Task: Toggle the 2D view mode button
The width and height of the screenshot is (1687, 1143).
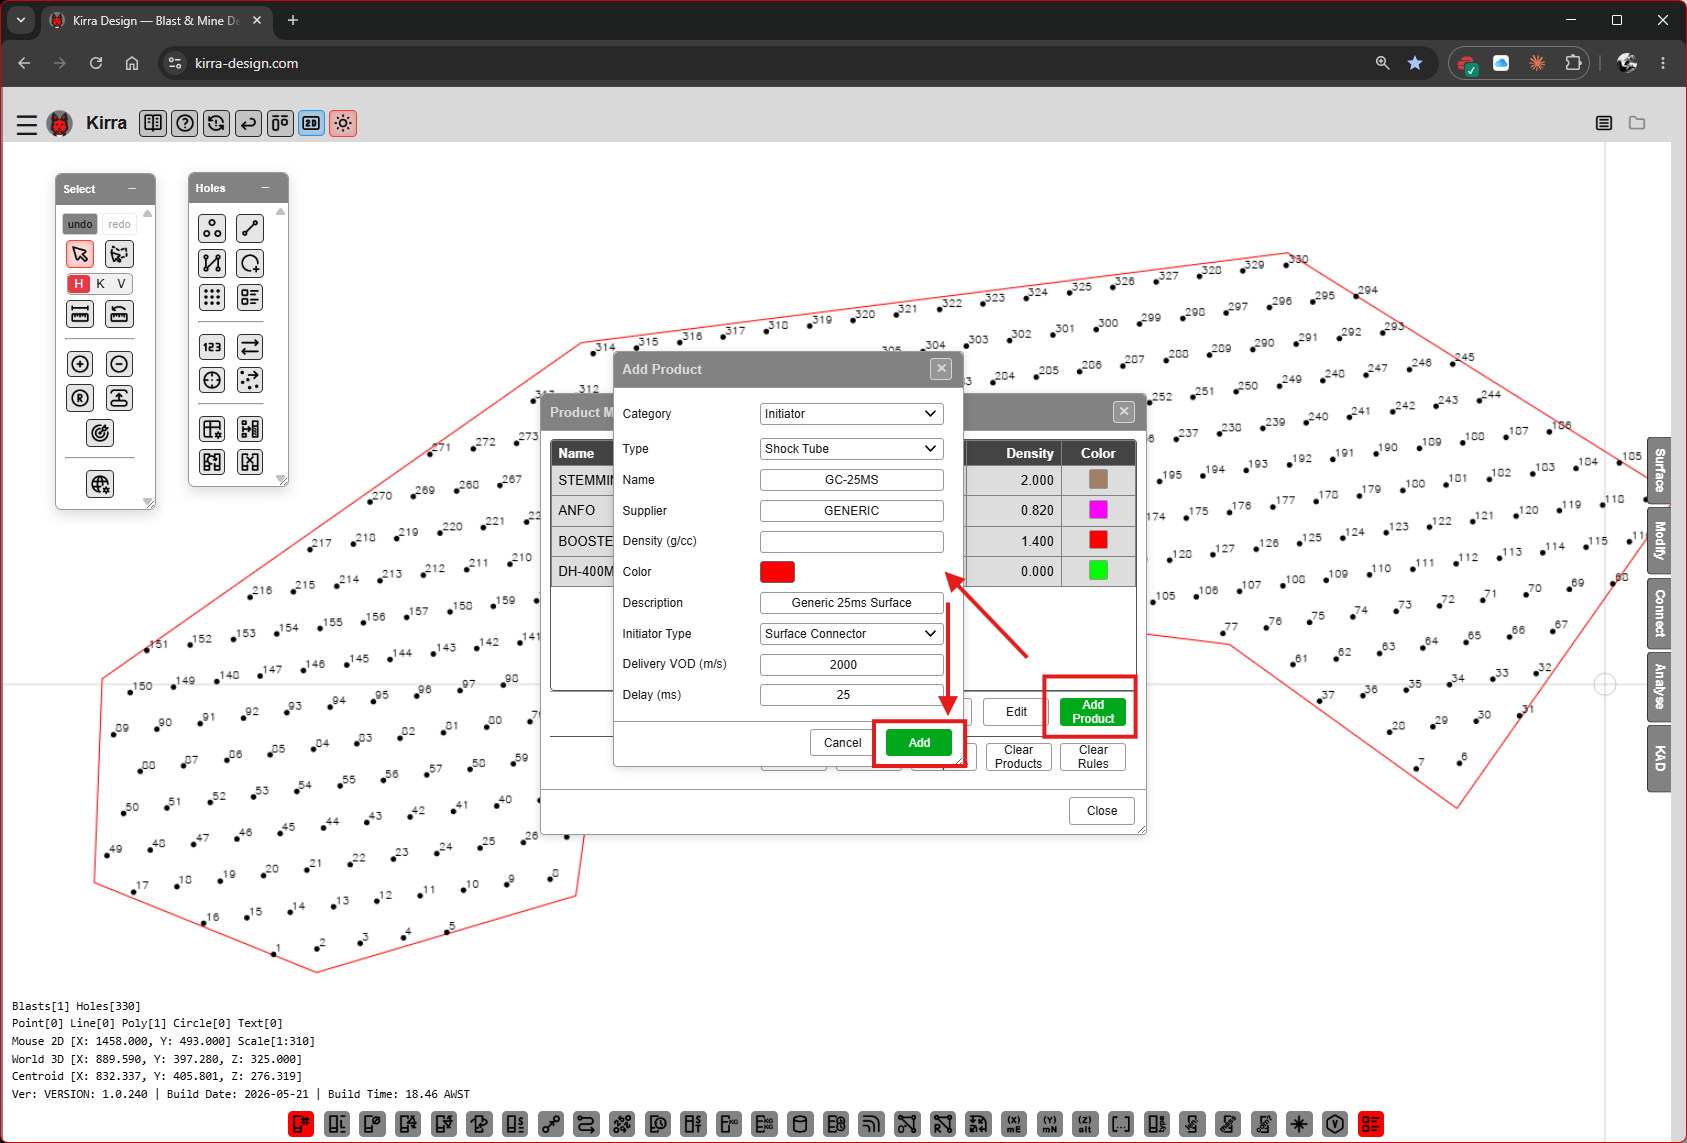Action: point(312,123)
